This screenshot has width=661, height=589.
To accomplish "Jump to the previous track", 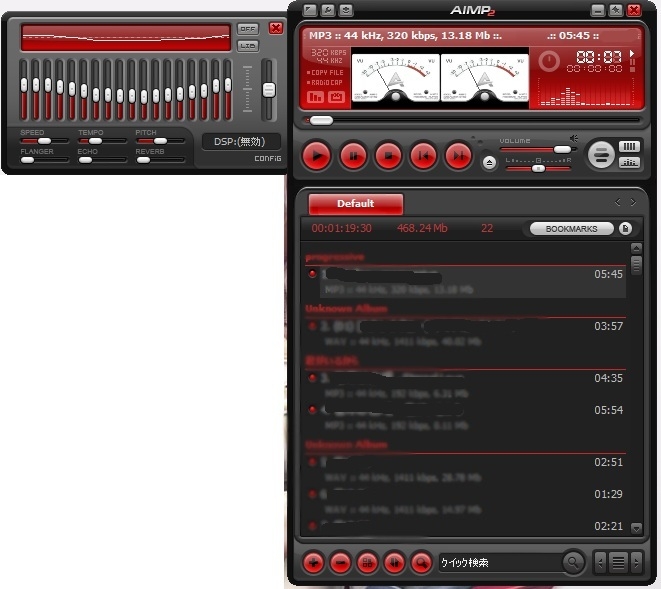I will tap(423, 156).
